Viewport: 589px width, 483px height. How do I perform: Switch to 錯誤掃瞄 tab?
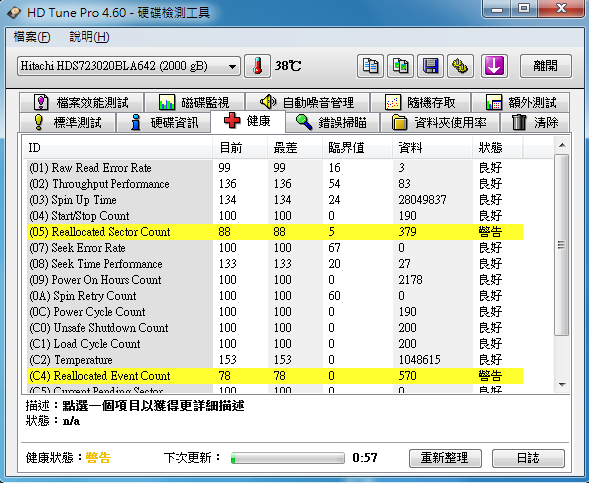[x=332, y=122]
